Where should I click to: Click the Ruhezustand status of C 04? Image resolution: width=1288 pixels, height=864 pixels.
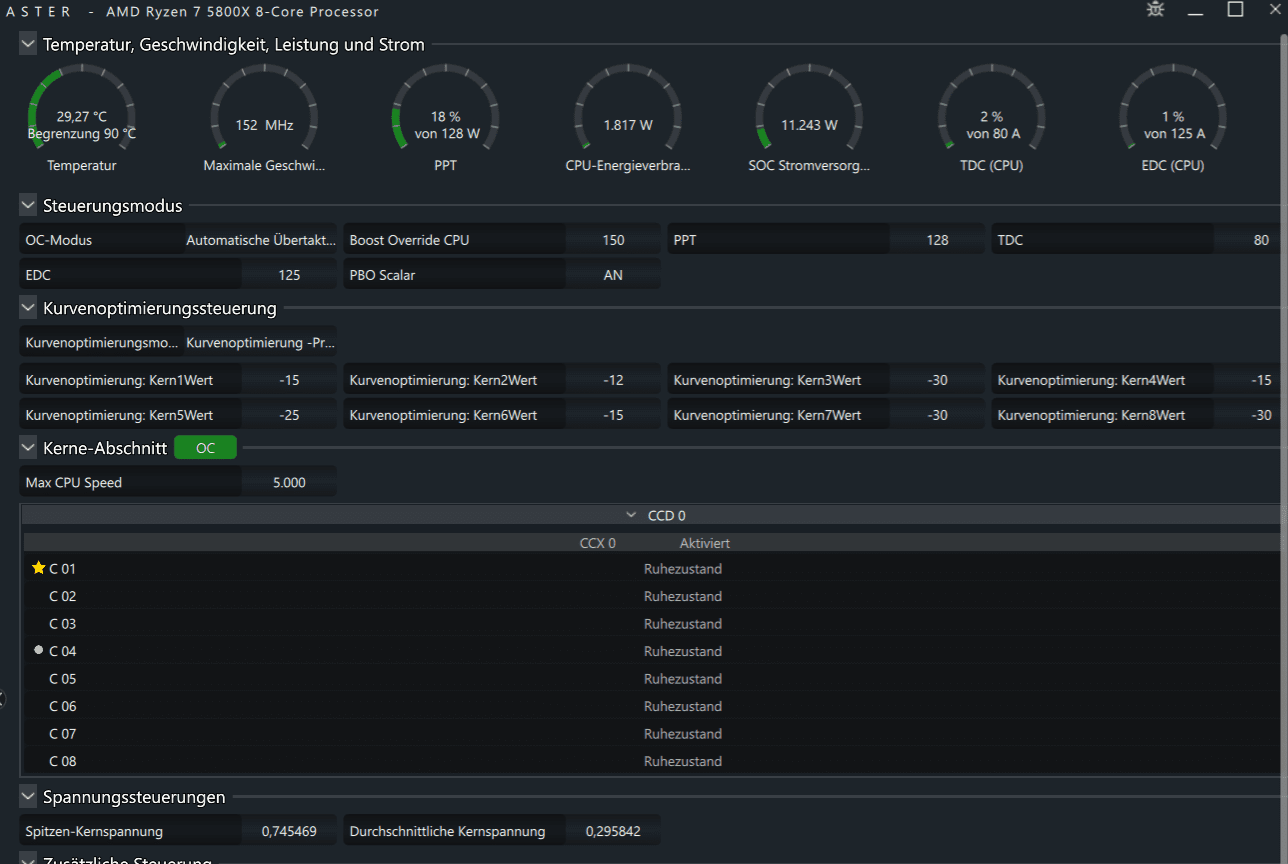point(683,651)
